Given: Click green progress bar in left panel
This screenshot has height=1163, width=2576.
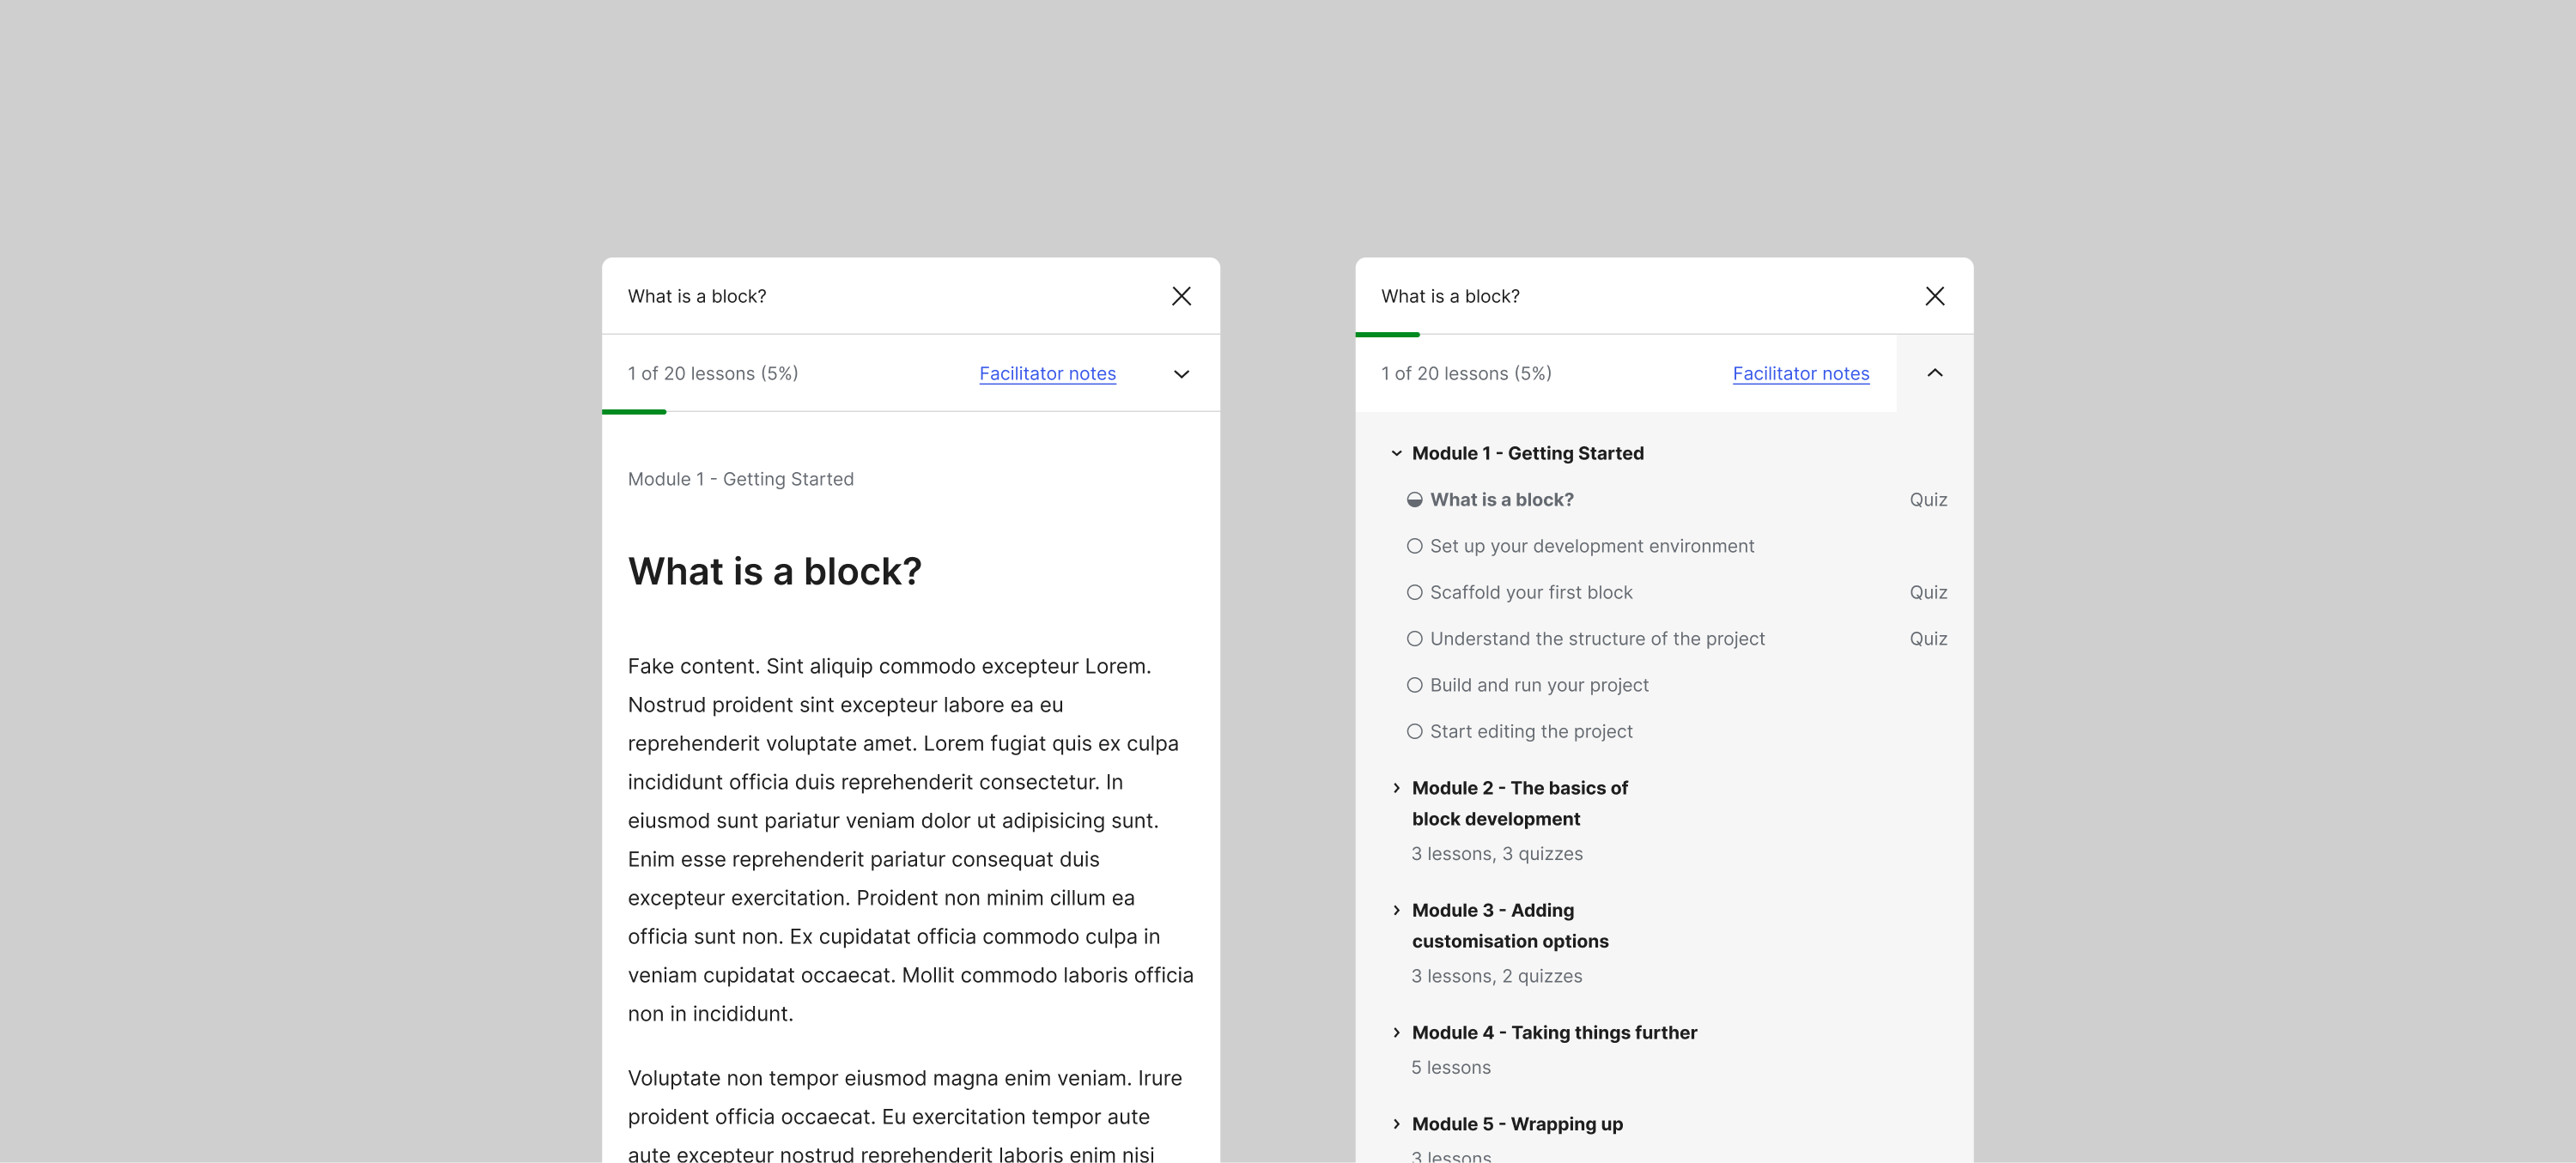Looking at the screenshot, I should pos(634,412).
